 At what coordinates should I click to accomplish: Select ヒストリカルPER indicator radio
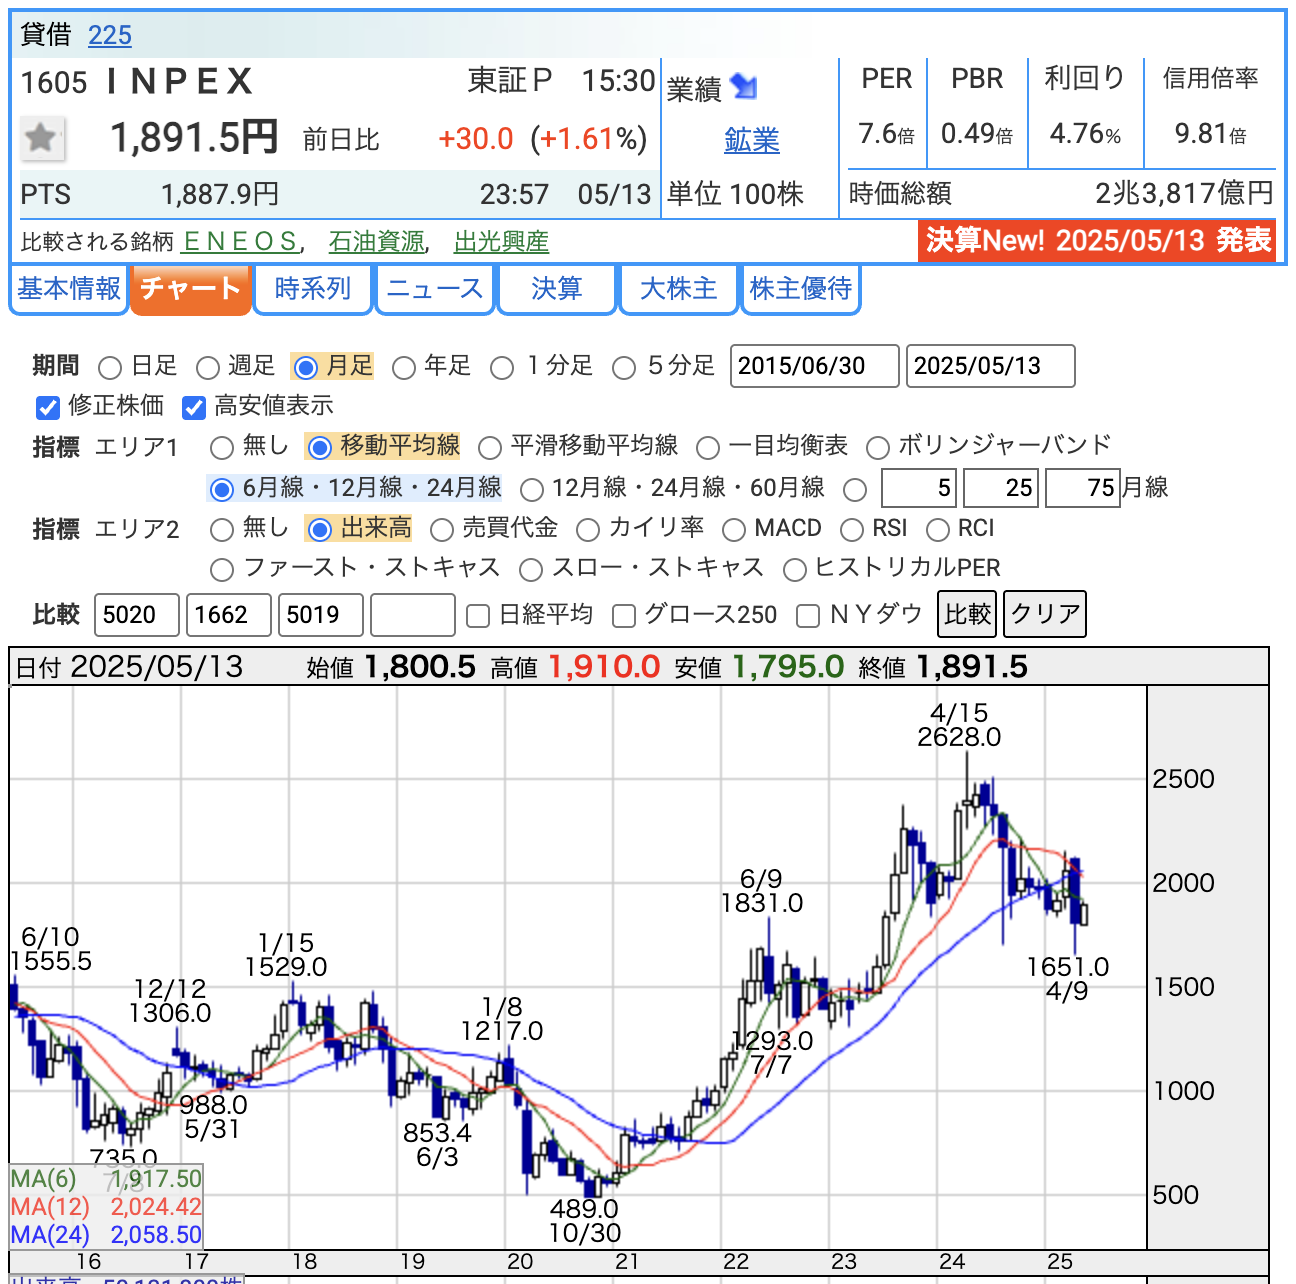(795, 570)
